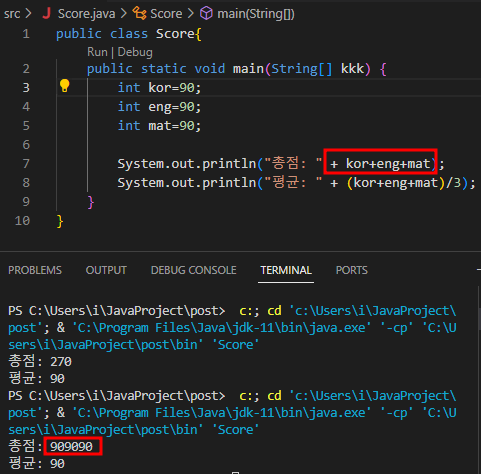Select the TERMINAL tab
The width and height of the screenshot is (481, 474).
click(286, 270)
